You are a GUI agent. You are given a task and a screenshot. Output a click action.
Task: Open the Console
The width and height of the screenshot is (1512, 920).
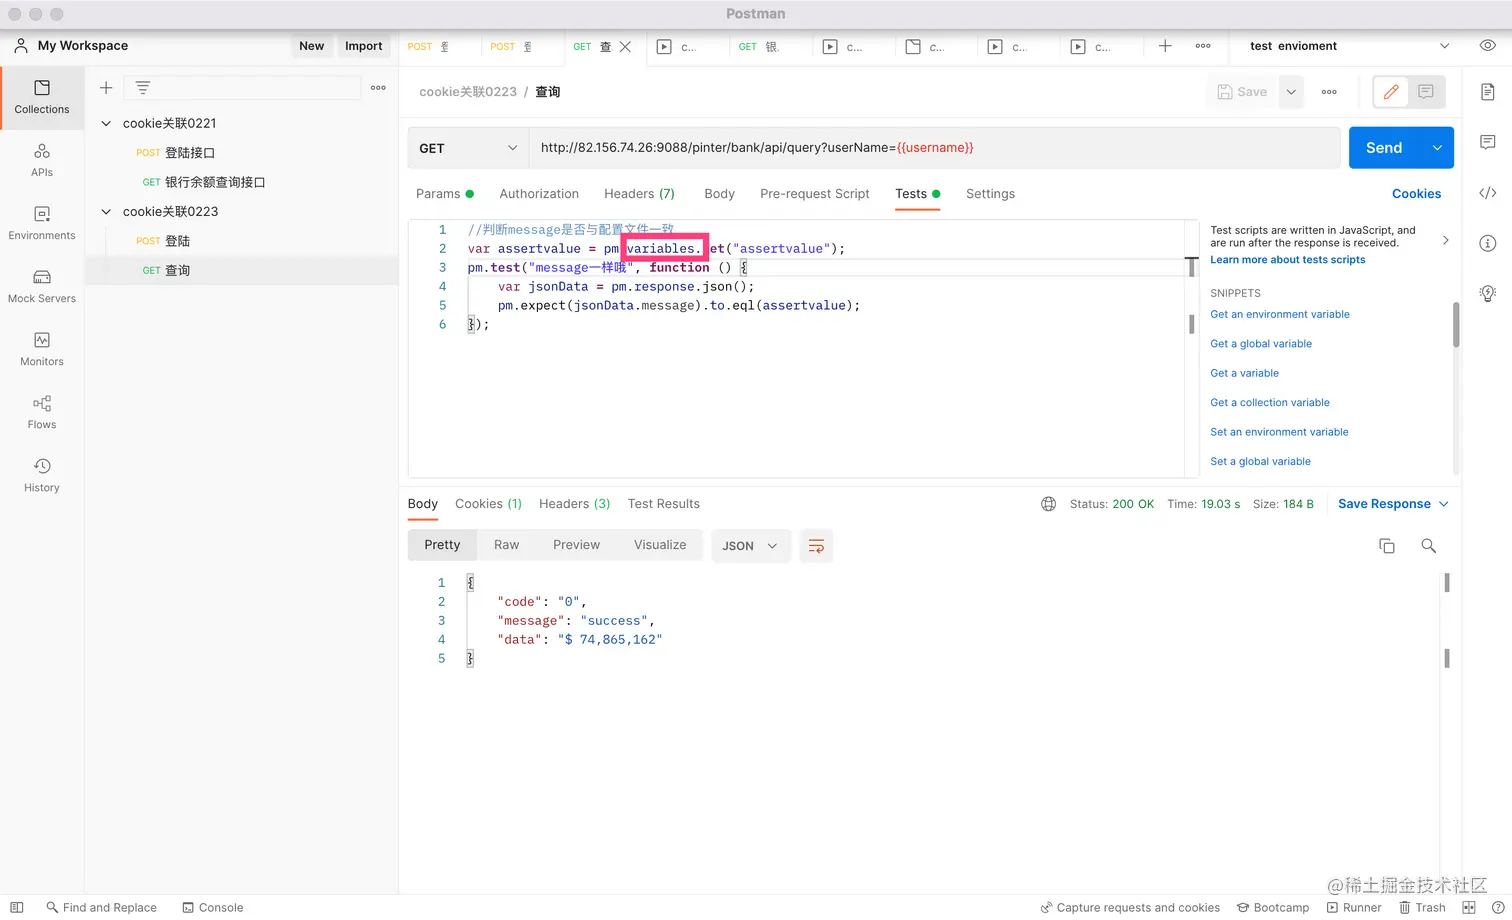212,908
